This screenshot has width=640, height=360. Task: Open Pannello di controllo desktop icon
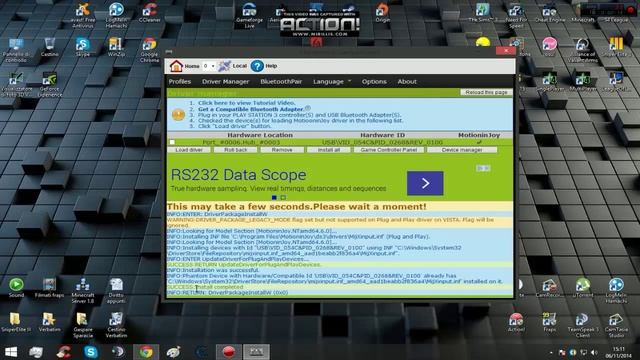tap(16, 50)
